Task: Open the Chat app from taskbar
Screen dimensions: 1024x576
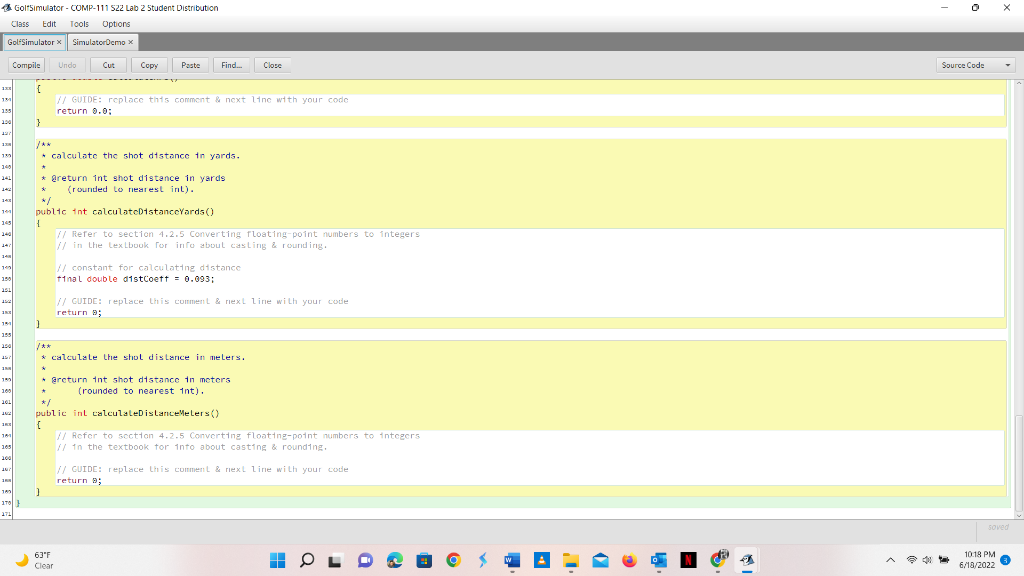Action: (x=365, y=560)
